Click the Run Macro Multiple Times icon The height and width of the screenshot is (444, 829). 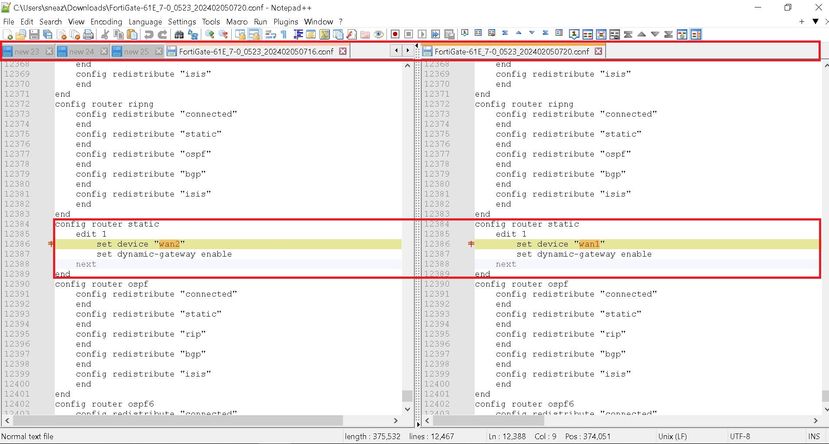tap(436, 34)
